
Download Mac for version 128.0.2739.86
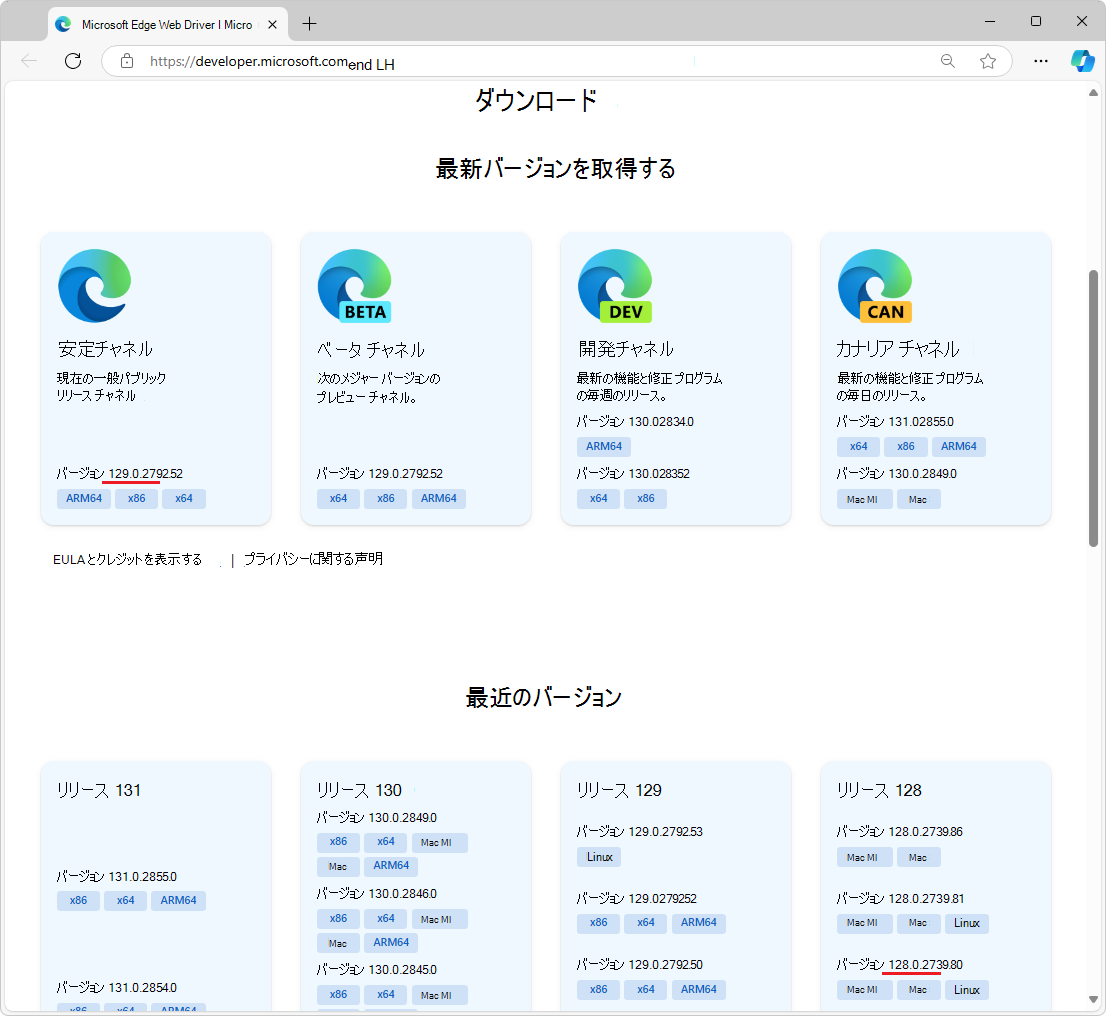click(918, 857)
